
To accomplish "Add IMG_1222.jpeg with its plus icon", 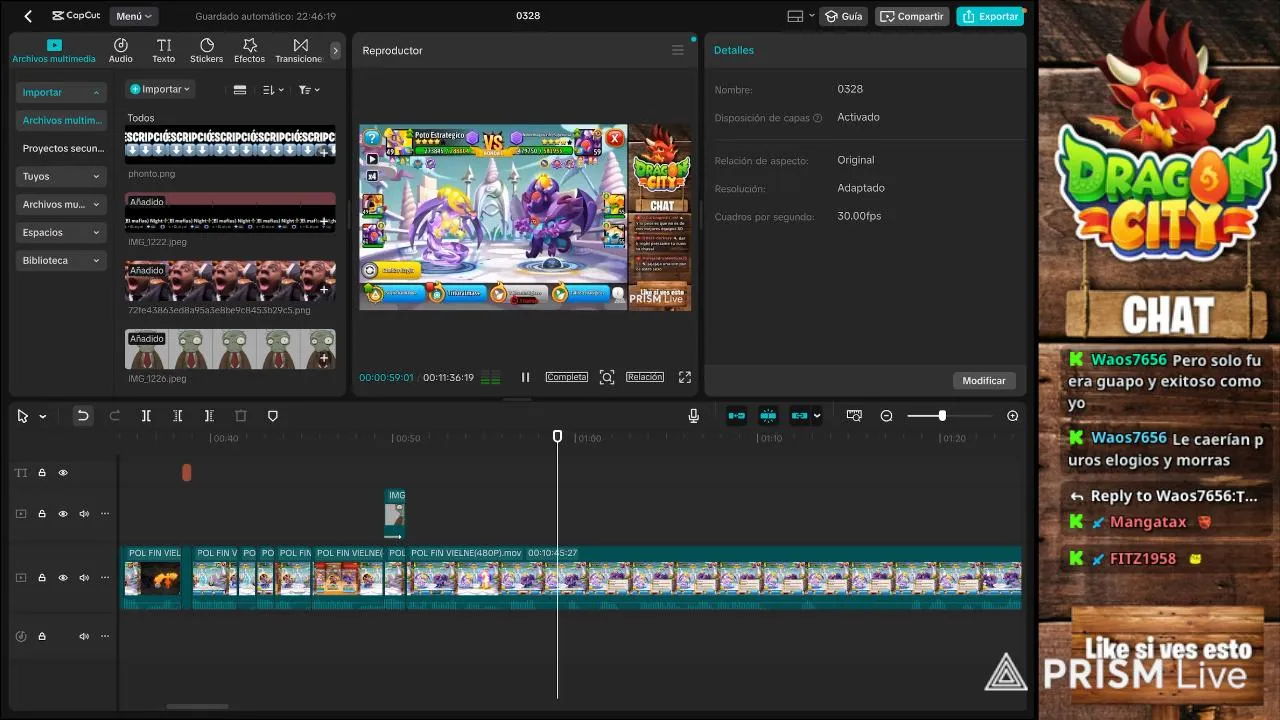I will pos(324,222).
